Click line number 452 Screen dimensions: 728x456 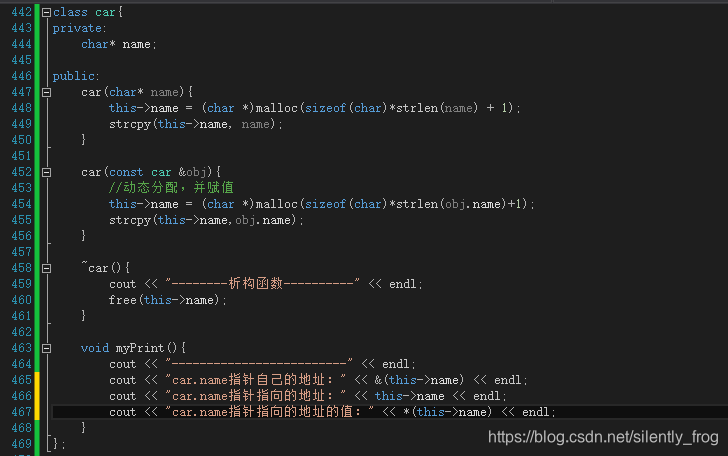[21, 172]
